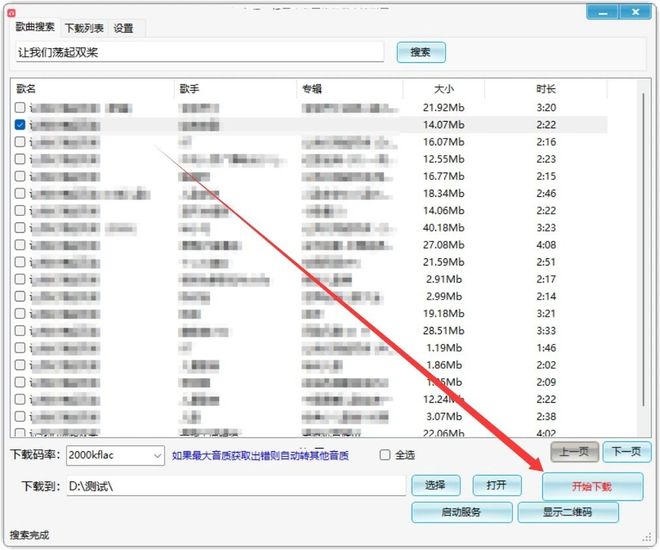Click the song search input field

(x=200, y=52)
